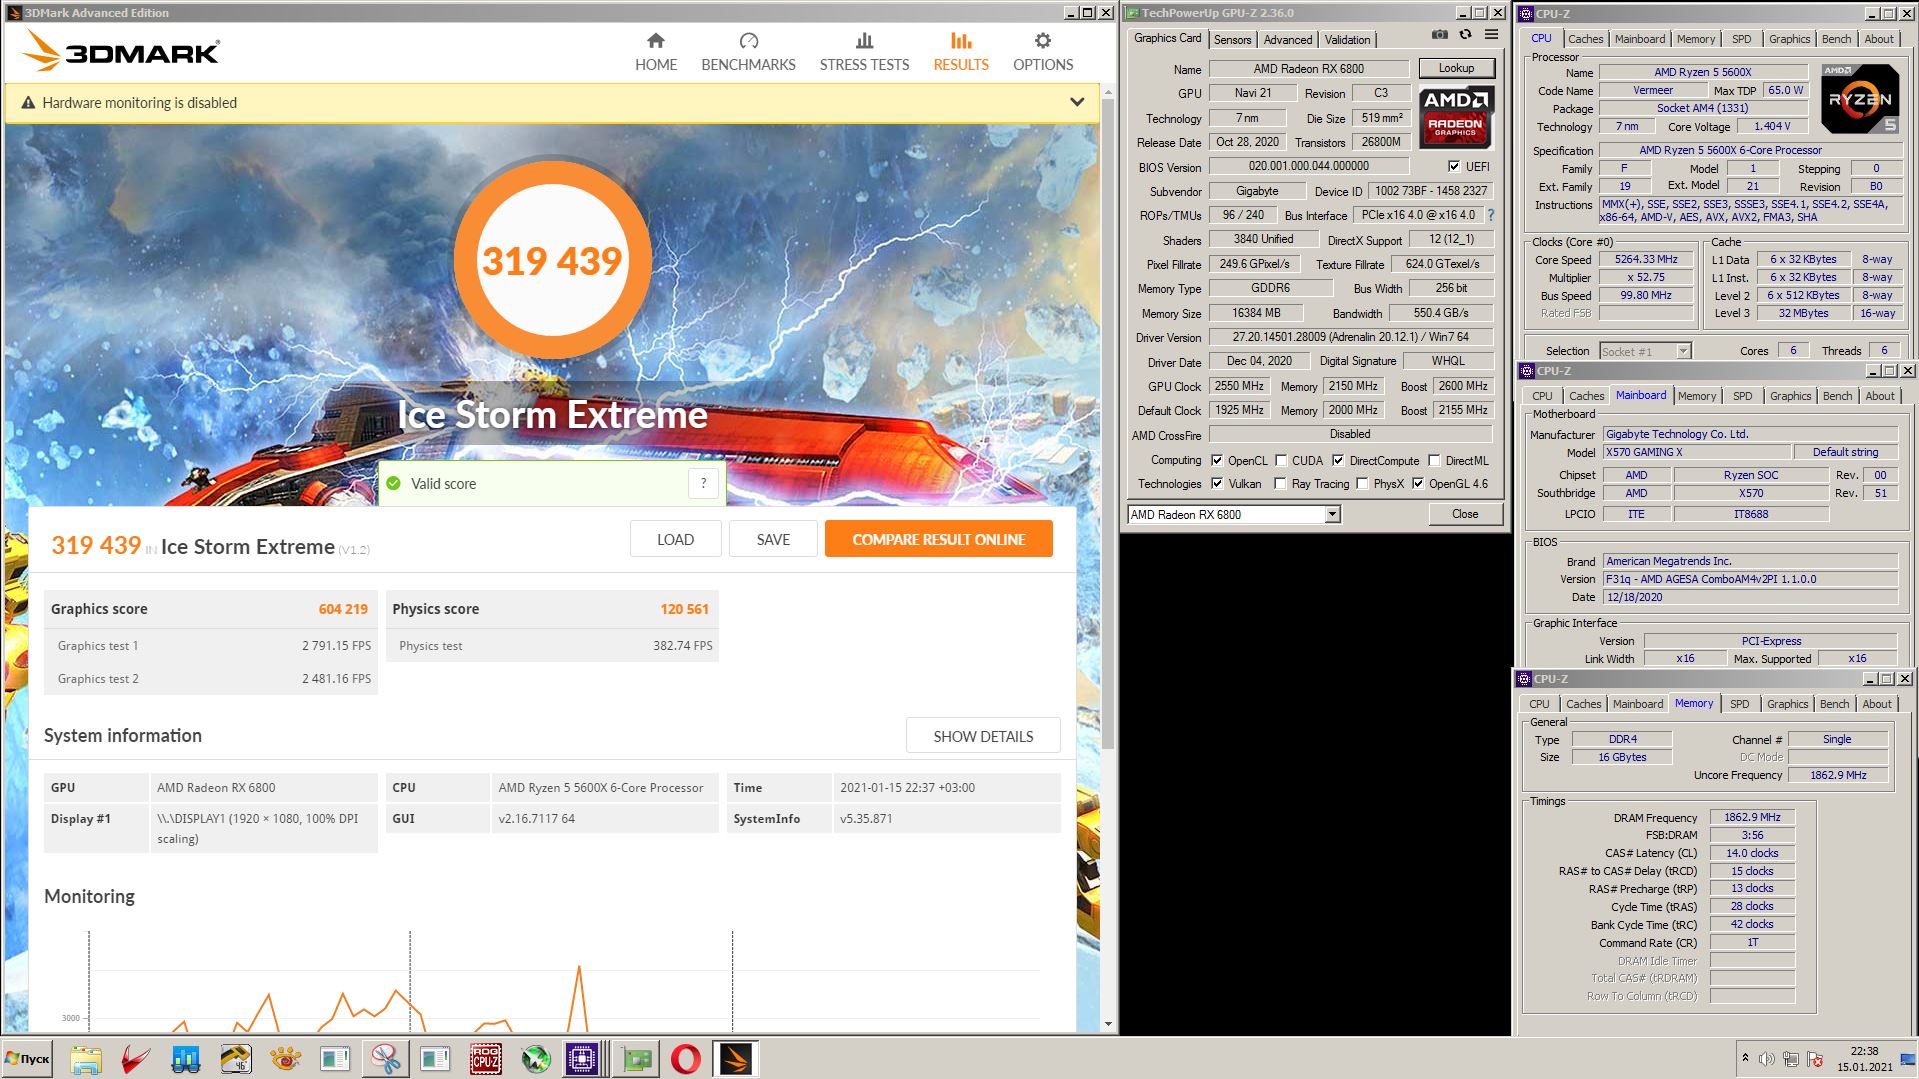Go to Stress Tests in 3DMark
This screenshot has height=1079, width=1919.
pos(864,52)
